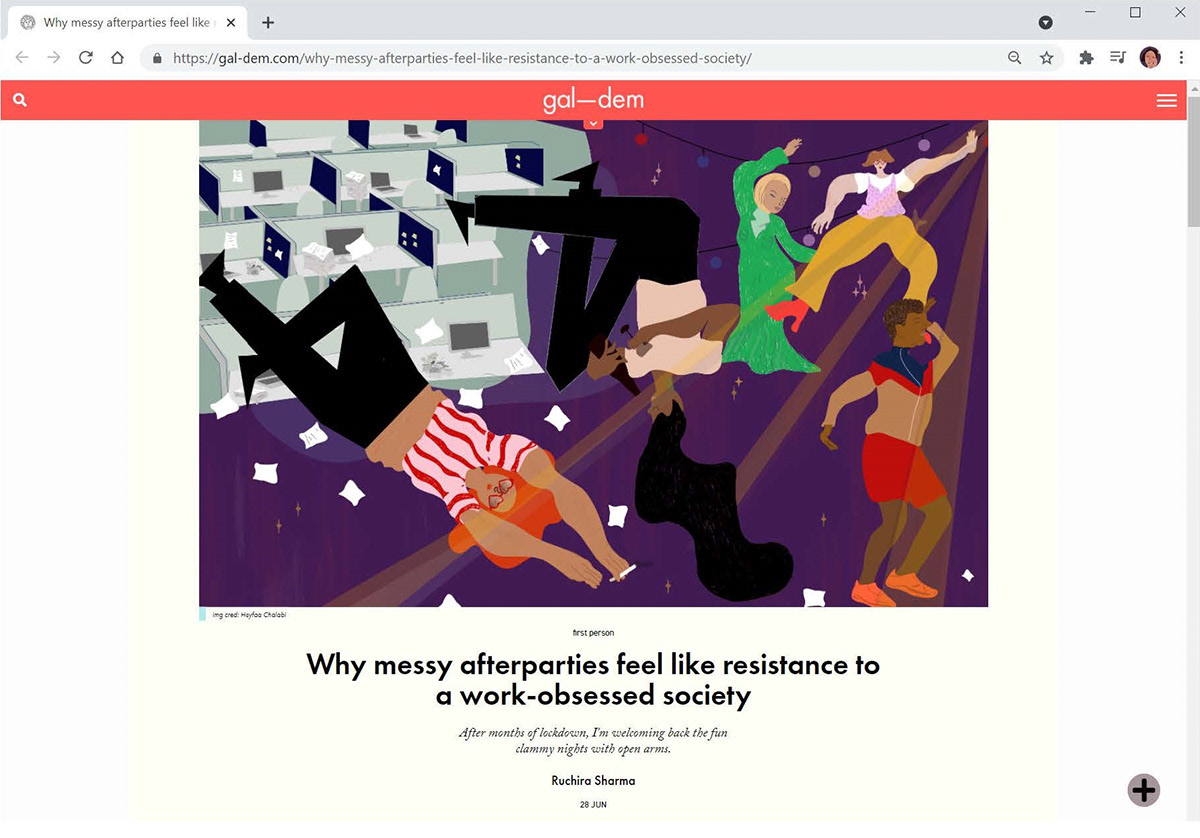Open a new browser tab
1200x838 pixels.
pos(268,22)
